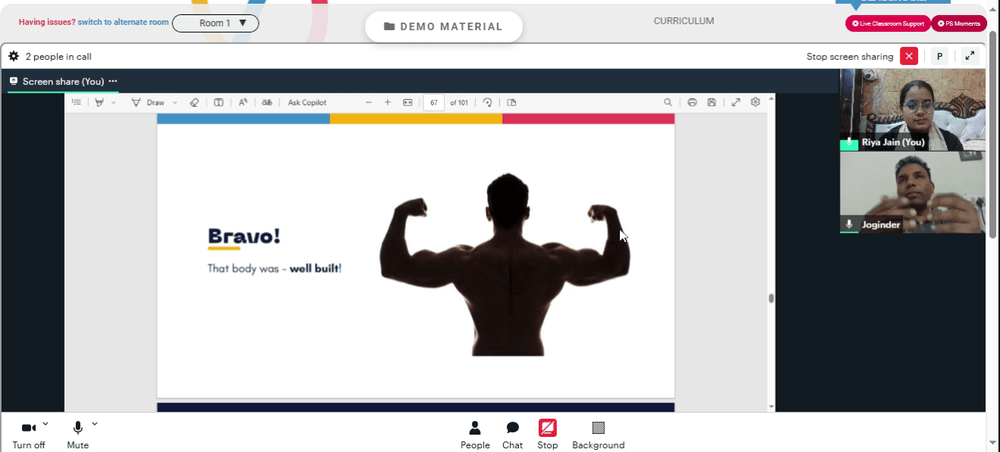Open call settings gear beside people count
The image size is (1000, 452).
pos(13,56)
